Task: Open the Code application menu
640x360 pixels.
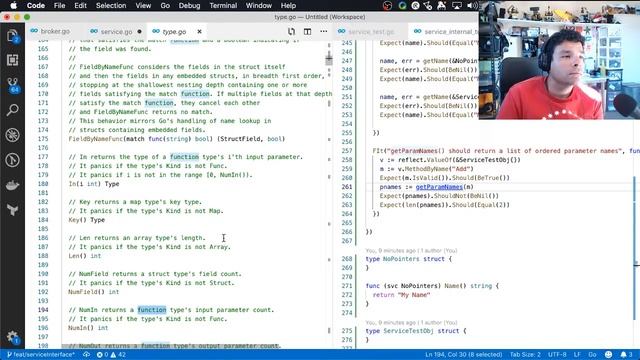Action: tap(36, 5)
